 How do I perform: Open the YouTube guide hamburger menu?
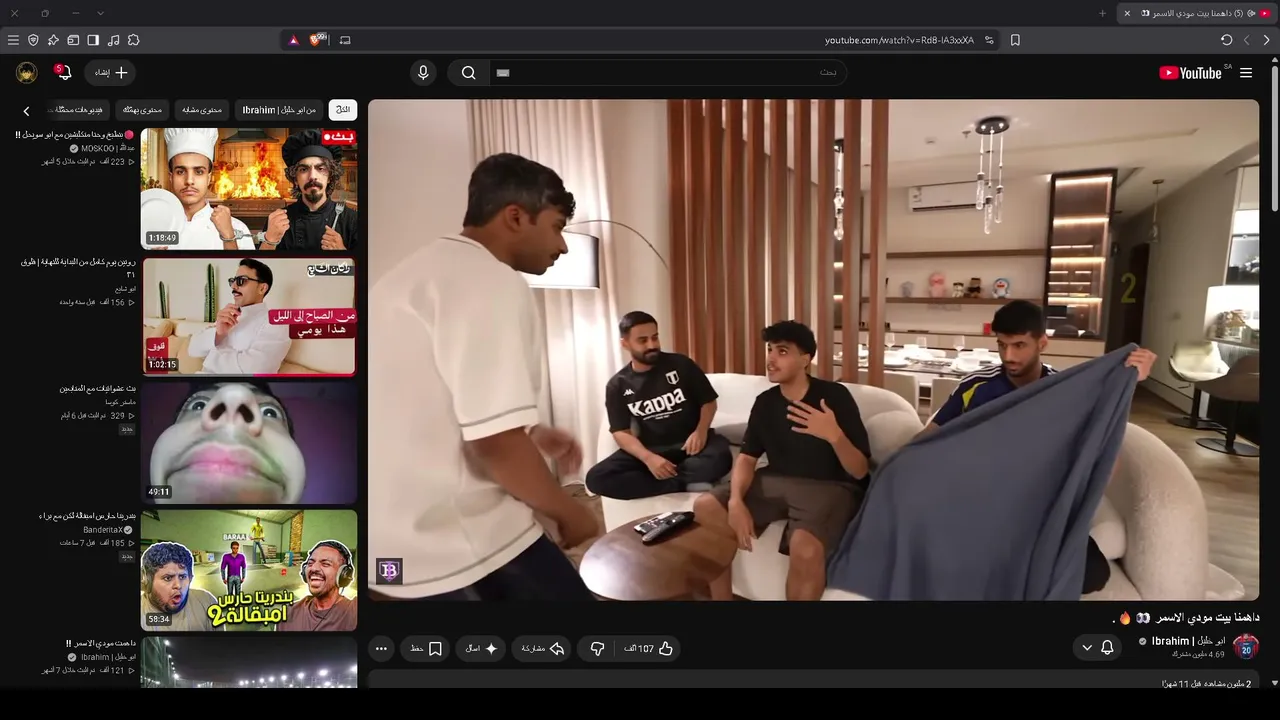pyautogui.click(x=1246, y=73)
